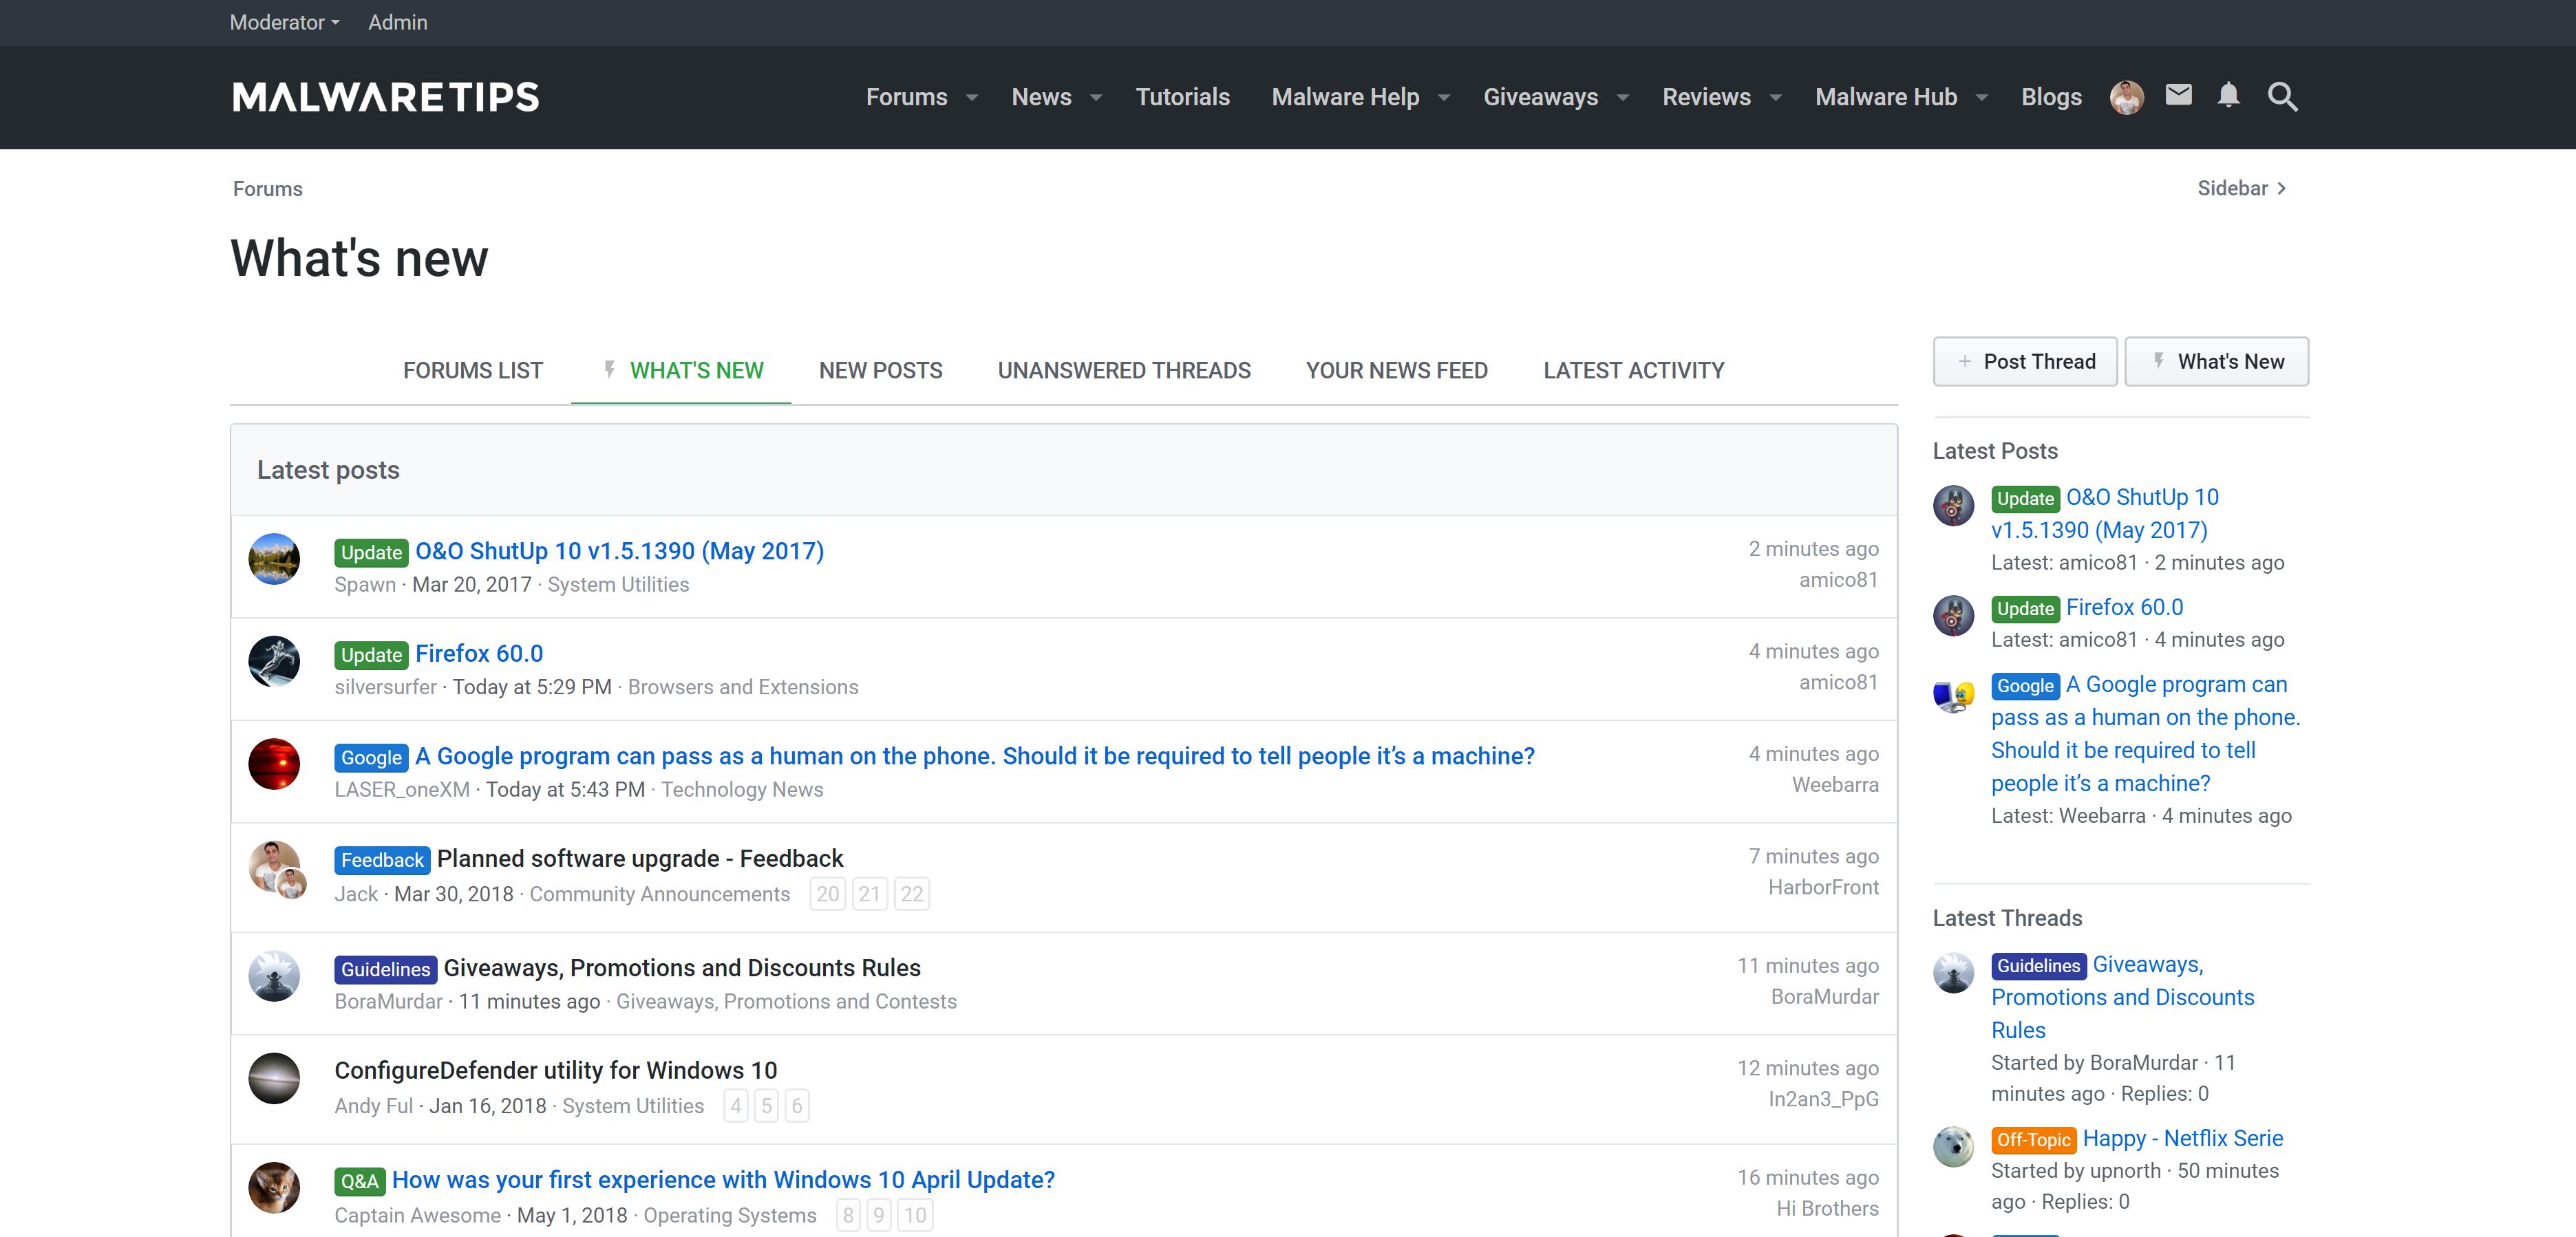
Task: Open the alerts bell icon
Action: point(2228,95)
